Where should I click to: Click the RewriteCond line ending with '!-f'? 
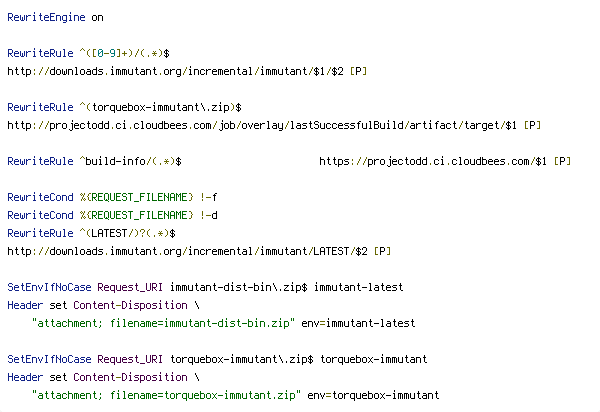click(x=112, y=197)
